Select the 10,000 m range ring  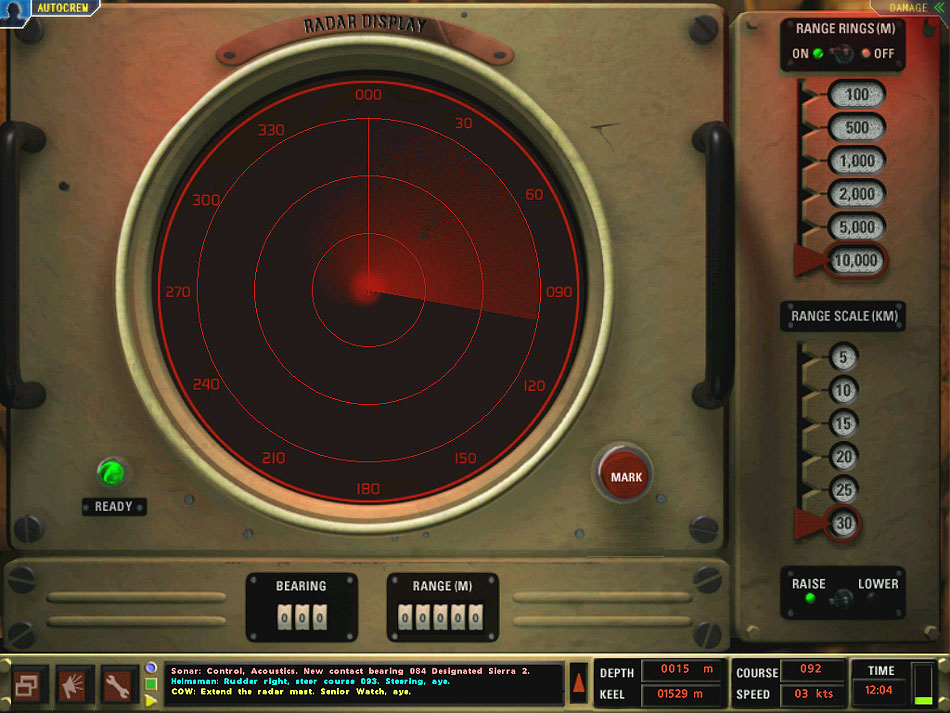click(856, 260)
